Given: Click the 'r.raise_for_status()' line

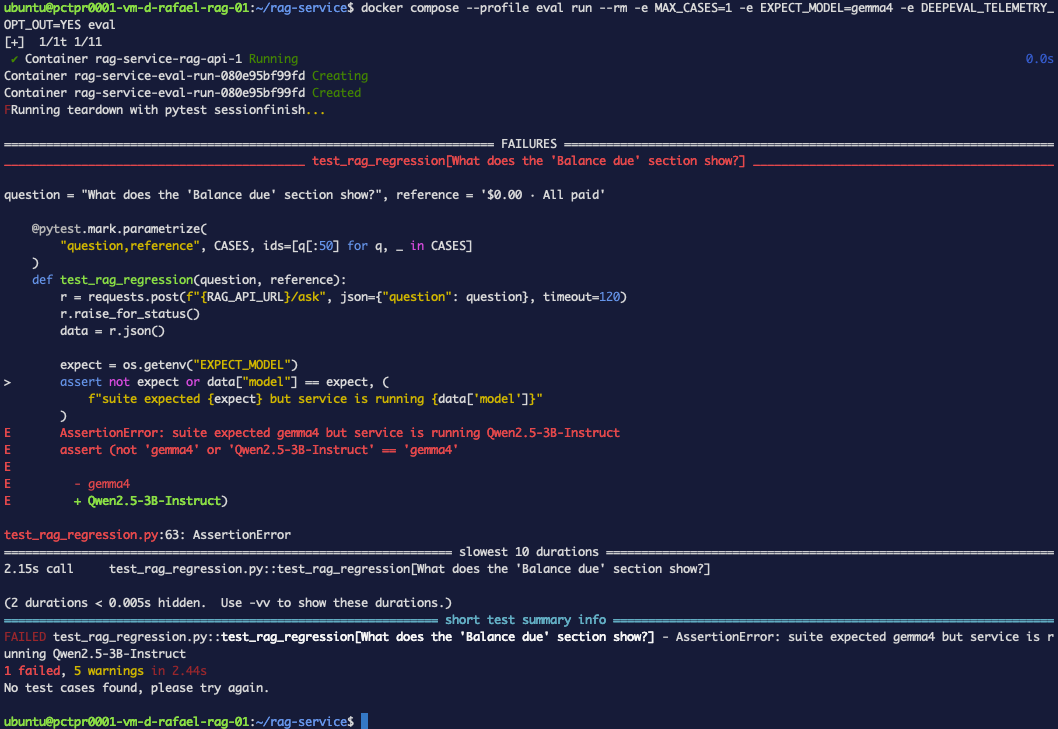Looking at the screenshot, I should coord(130,314).
